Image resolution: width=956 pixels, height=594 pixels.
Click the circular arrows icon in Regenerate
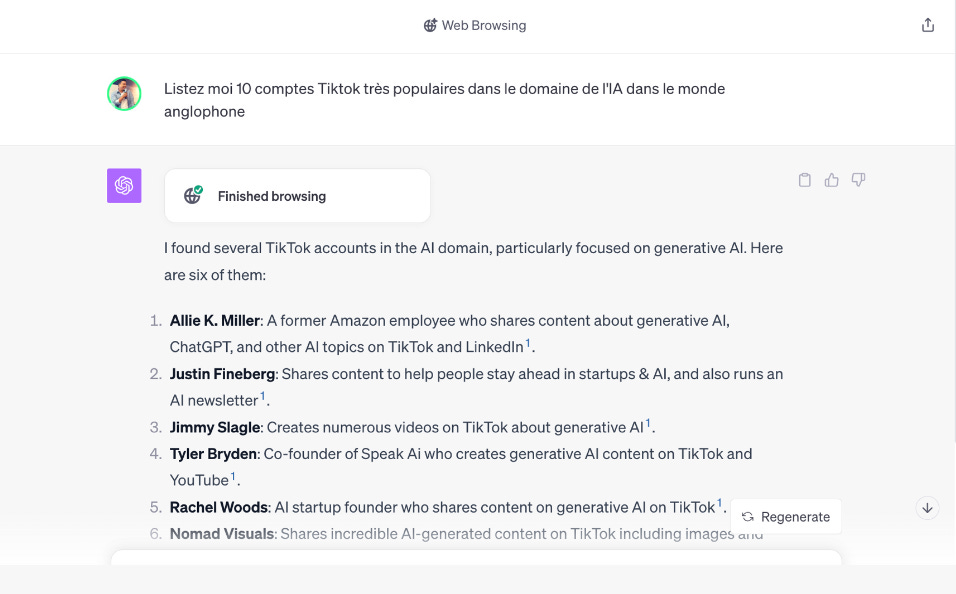point(747,517)
